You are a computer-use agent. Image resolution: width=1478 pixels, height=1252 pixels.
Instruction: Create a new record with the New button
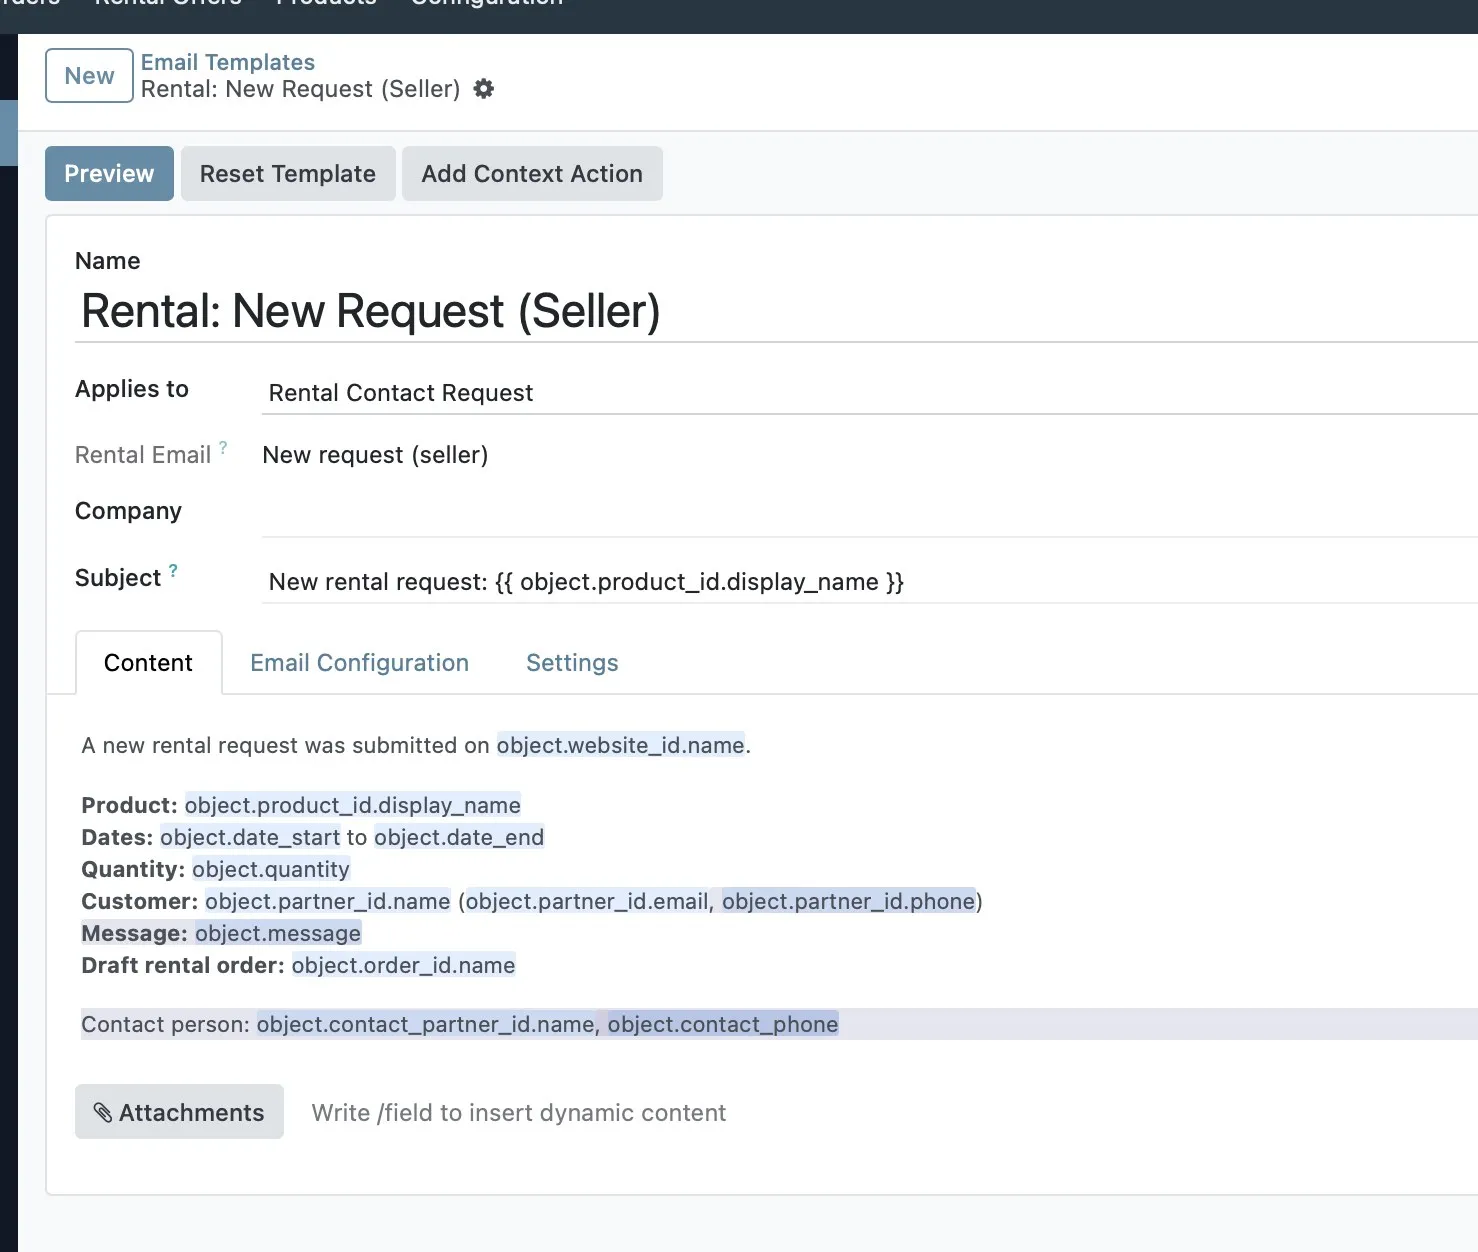pos(89,76)
